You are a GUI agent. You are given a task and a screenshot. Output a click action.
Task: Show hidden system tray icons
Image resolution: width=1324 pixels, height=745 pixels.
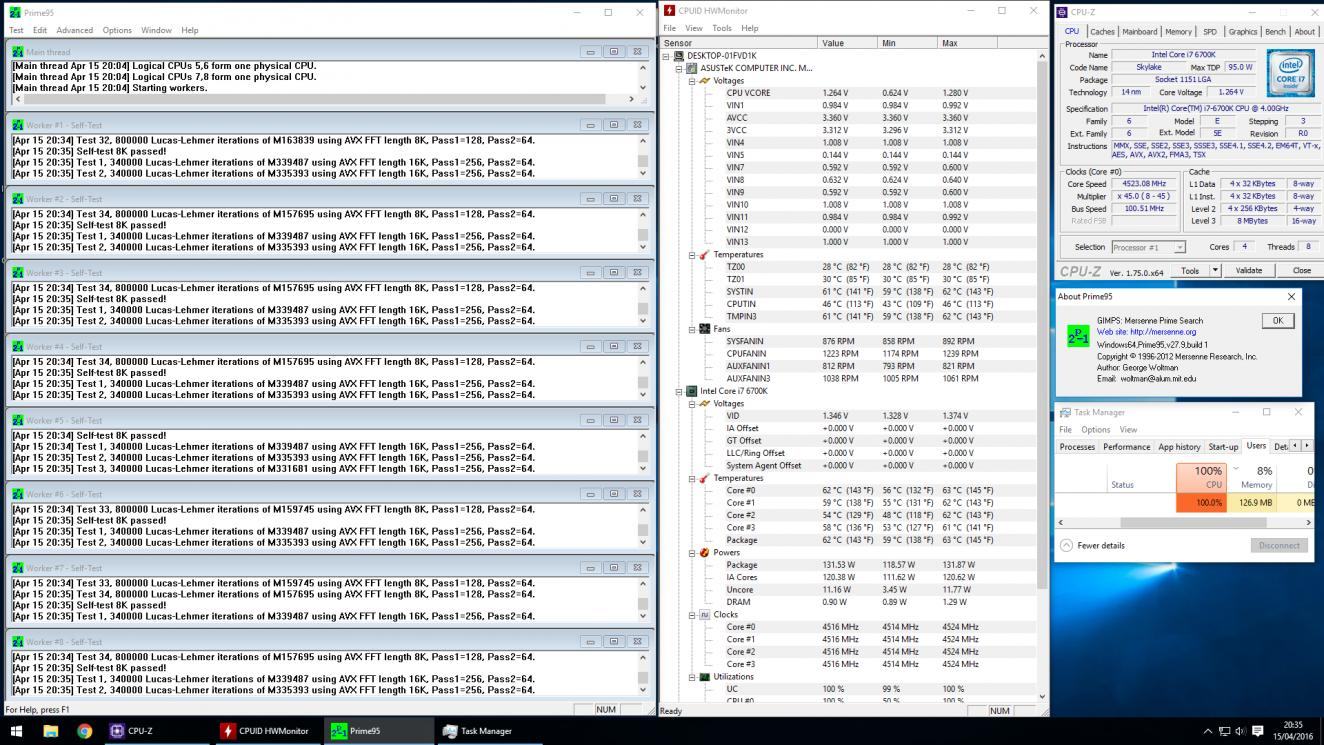point(1207,731)
